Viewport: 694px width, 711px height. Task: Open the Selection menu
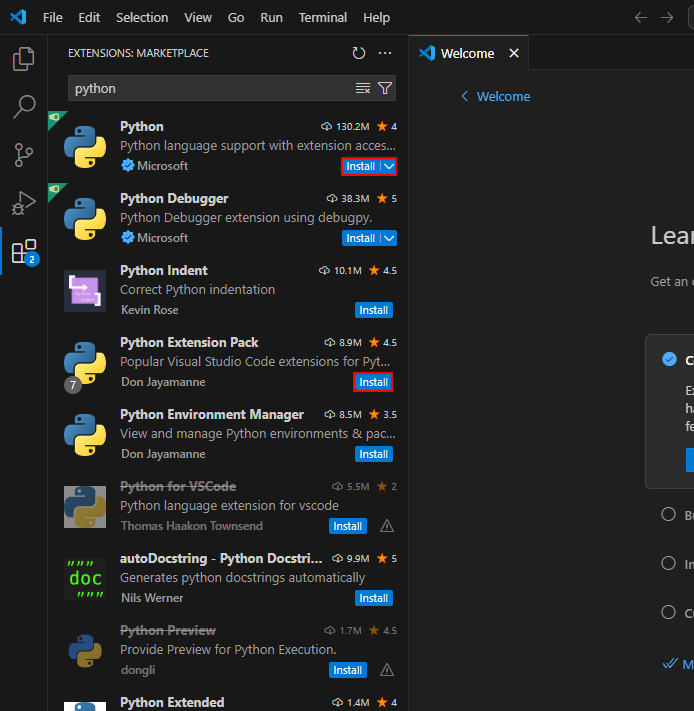click(142, 18)
